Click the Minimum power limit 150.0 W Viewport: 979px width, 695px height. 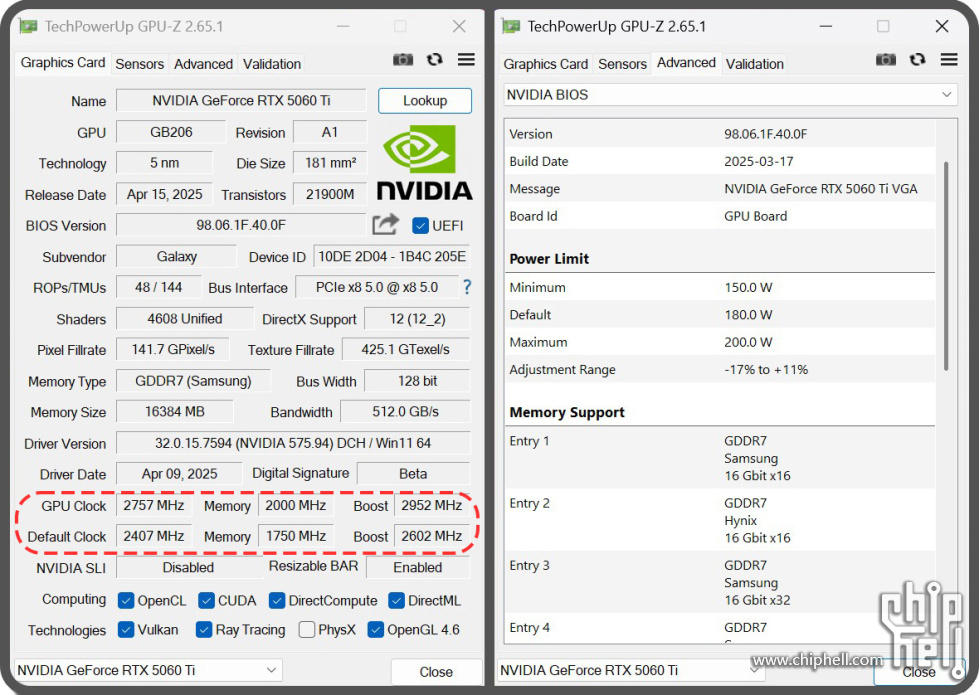click(x=748, y=287)
